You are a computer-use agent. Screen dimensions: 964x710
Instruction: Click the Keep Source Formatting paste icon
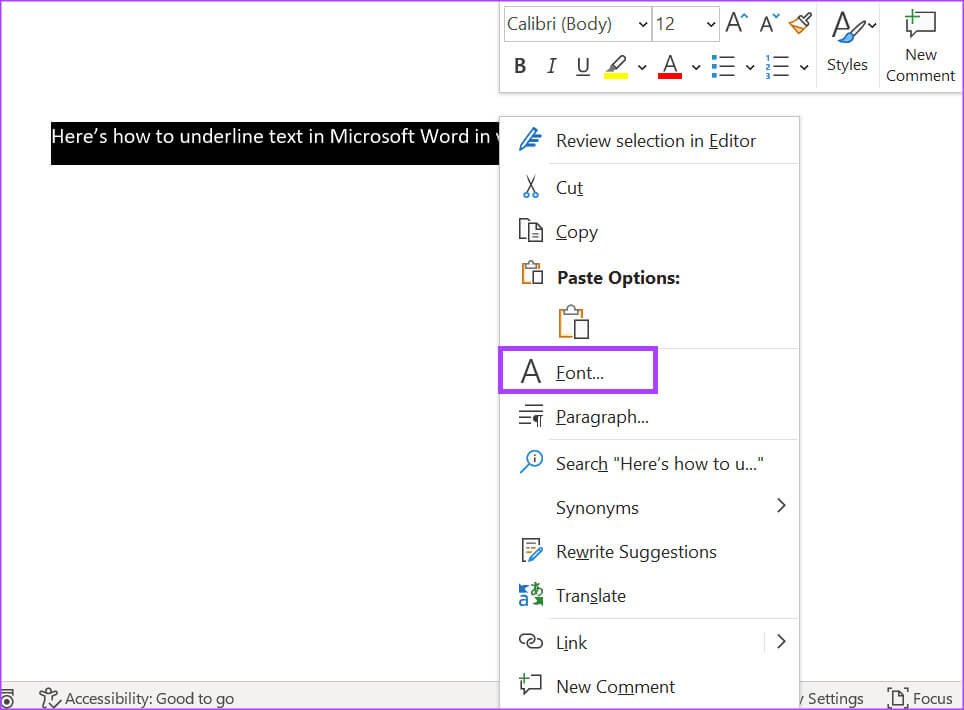[573, 322]
